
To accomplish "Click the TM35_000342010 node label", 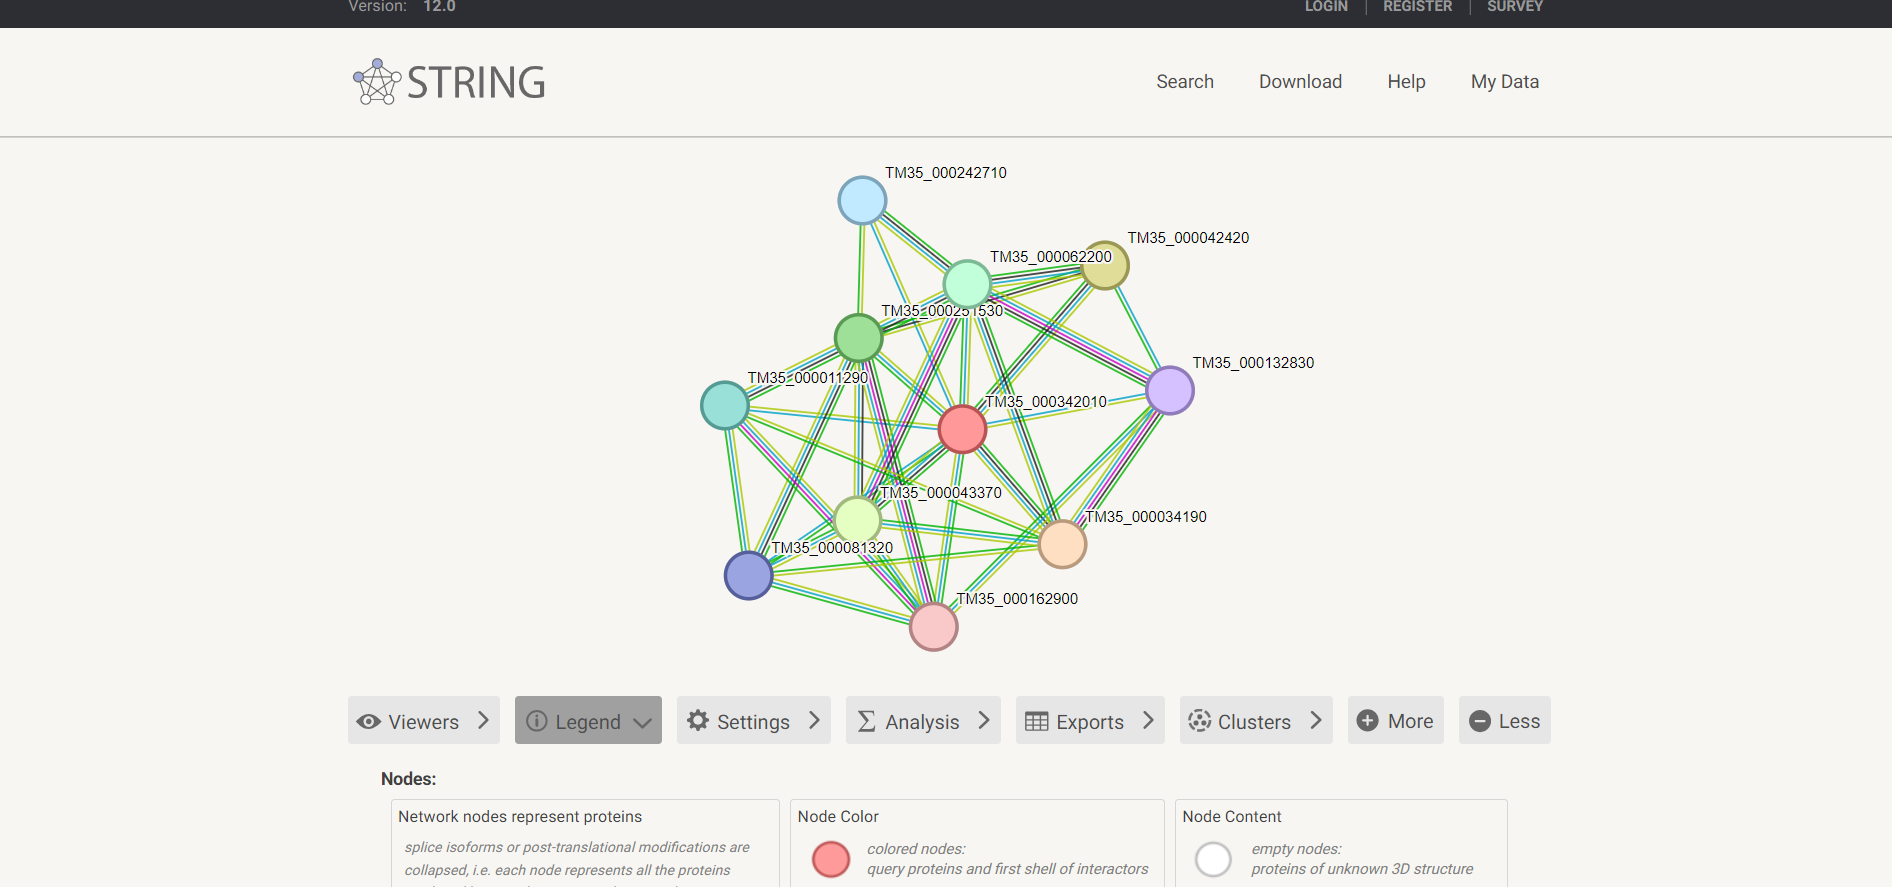I will click(1046, 402).
